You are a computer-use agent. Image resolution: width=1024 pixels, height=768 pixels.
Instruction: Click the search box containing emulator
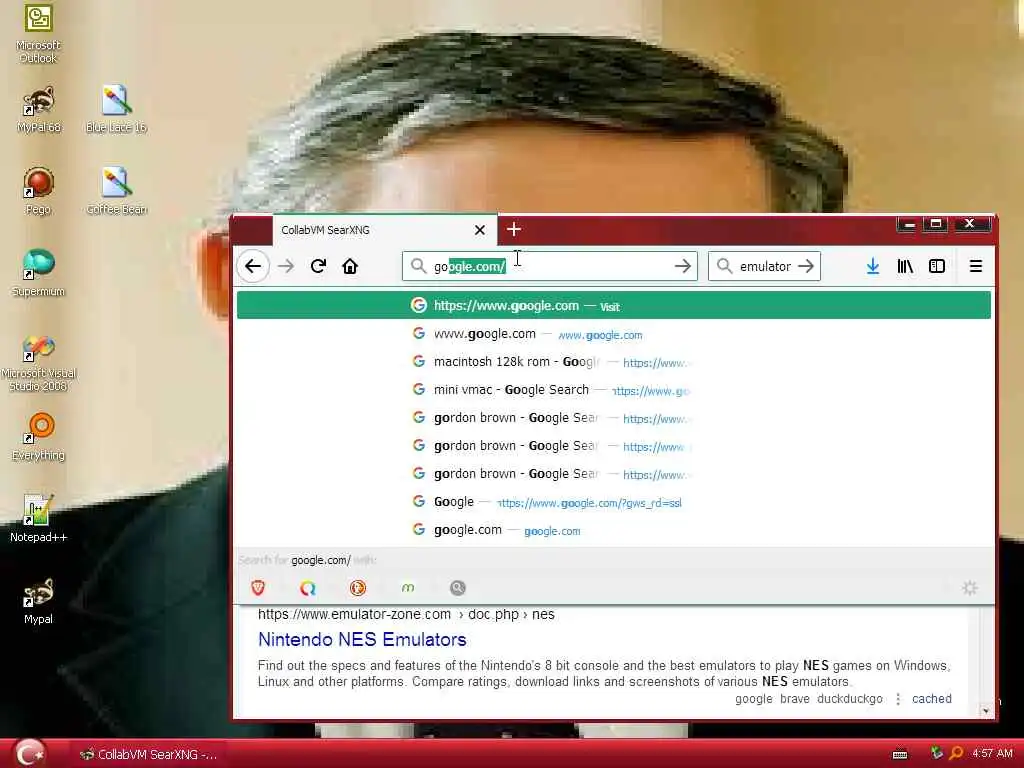[765, 266]
